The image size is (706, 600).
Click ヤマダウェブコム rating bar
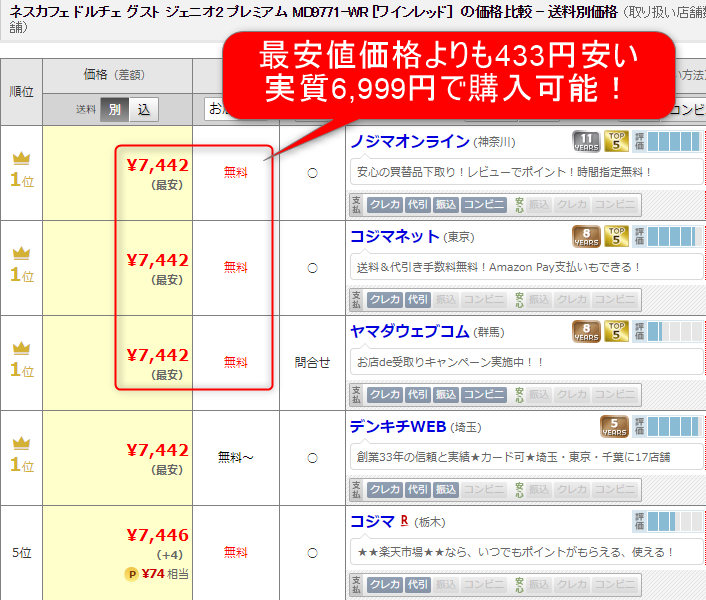[x=668, y=331]
